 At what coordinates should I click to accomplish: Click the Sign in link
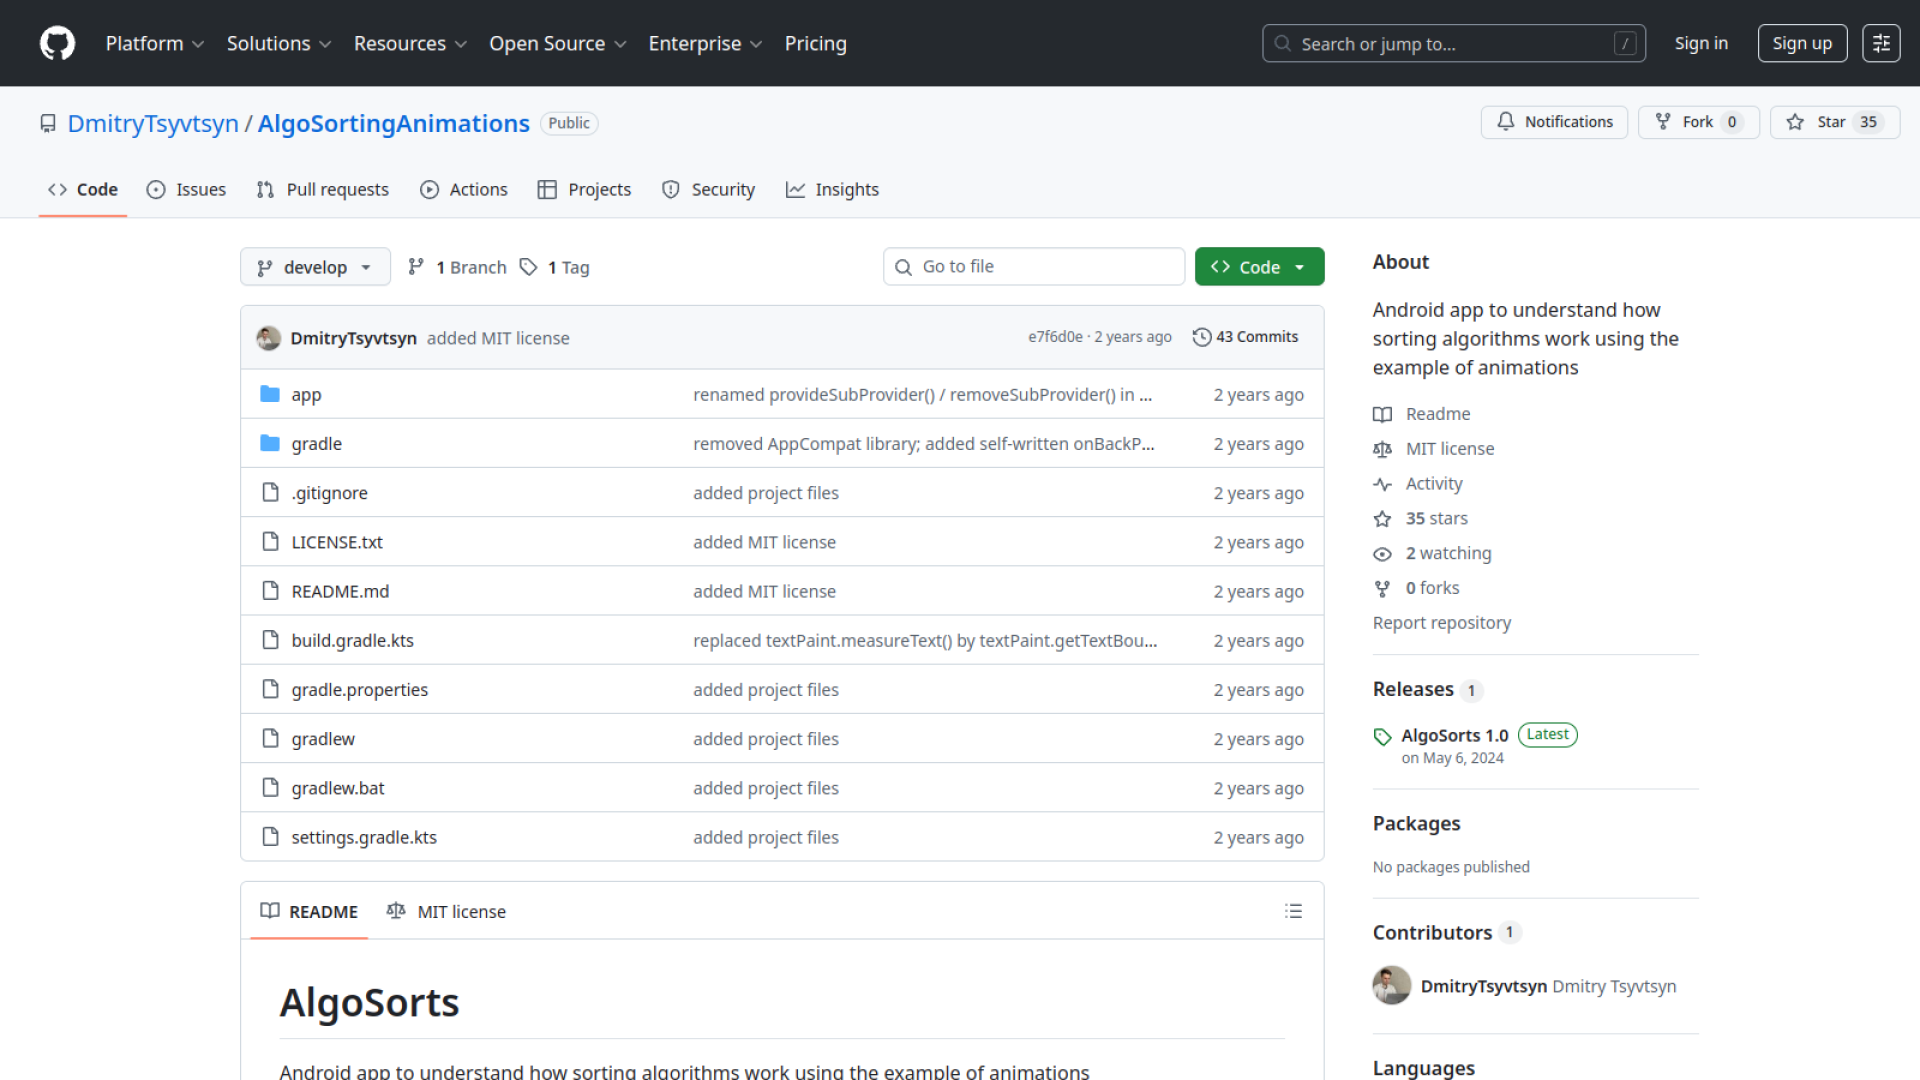click(x=1701, y=43)
